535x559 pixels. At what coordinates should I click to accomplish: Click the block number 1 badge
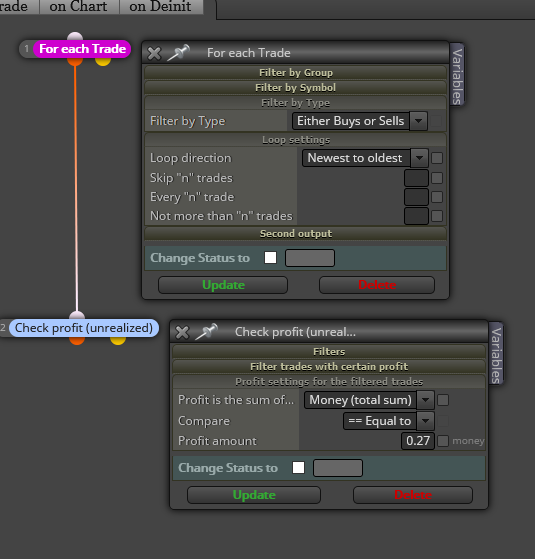[x=26, y=48]
